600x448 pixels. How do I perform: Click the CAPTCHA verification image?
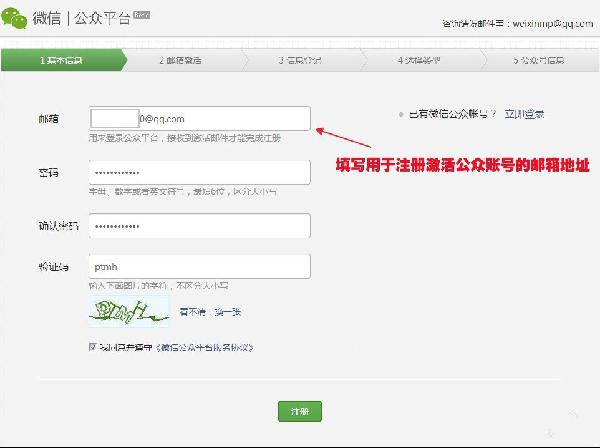click(128, 312)
